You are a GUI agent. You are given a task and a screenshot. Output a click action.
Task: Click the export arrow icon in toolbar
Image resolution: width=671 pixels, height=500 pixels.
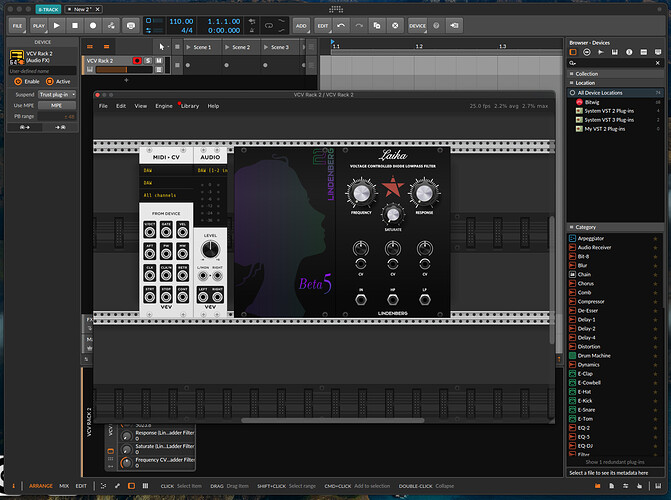[x=454, y=26]
